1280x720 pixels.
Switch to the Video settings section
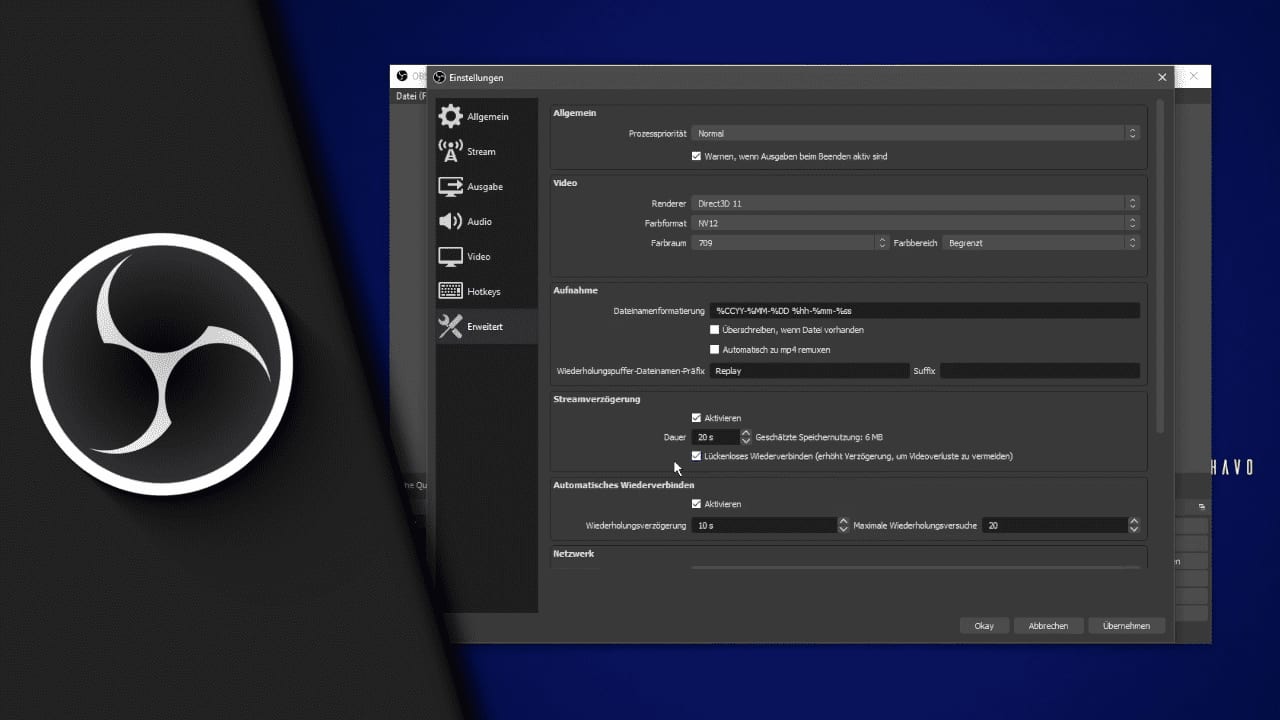tap(487, 257)
